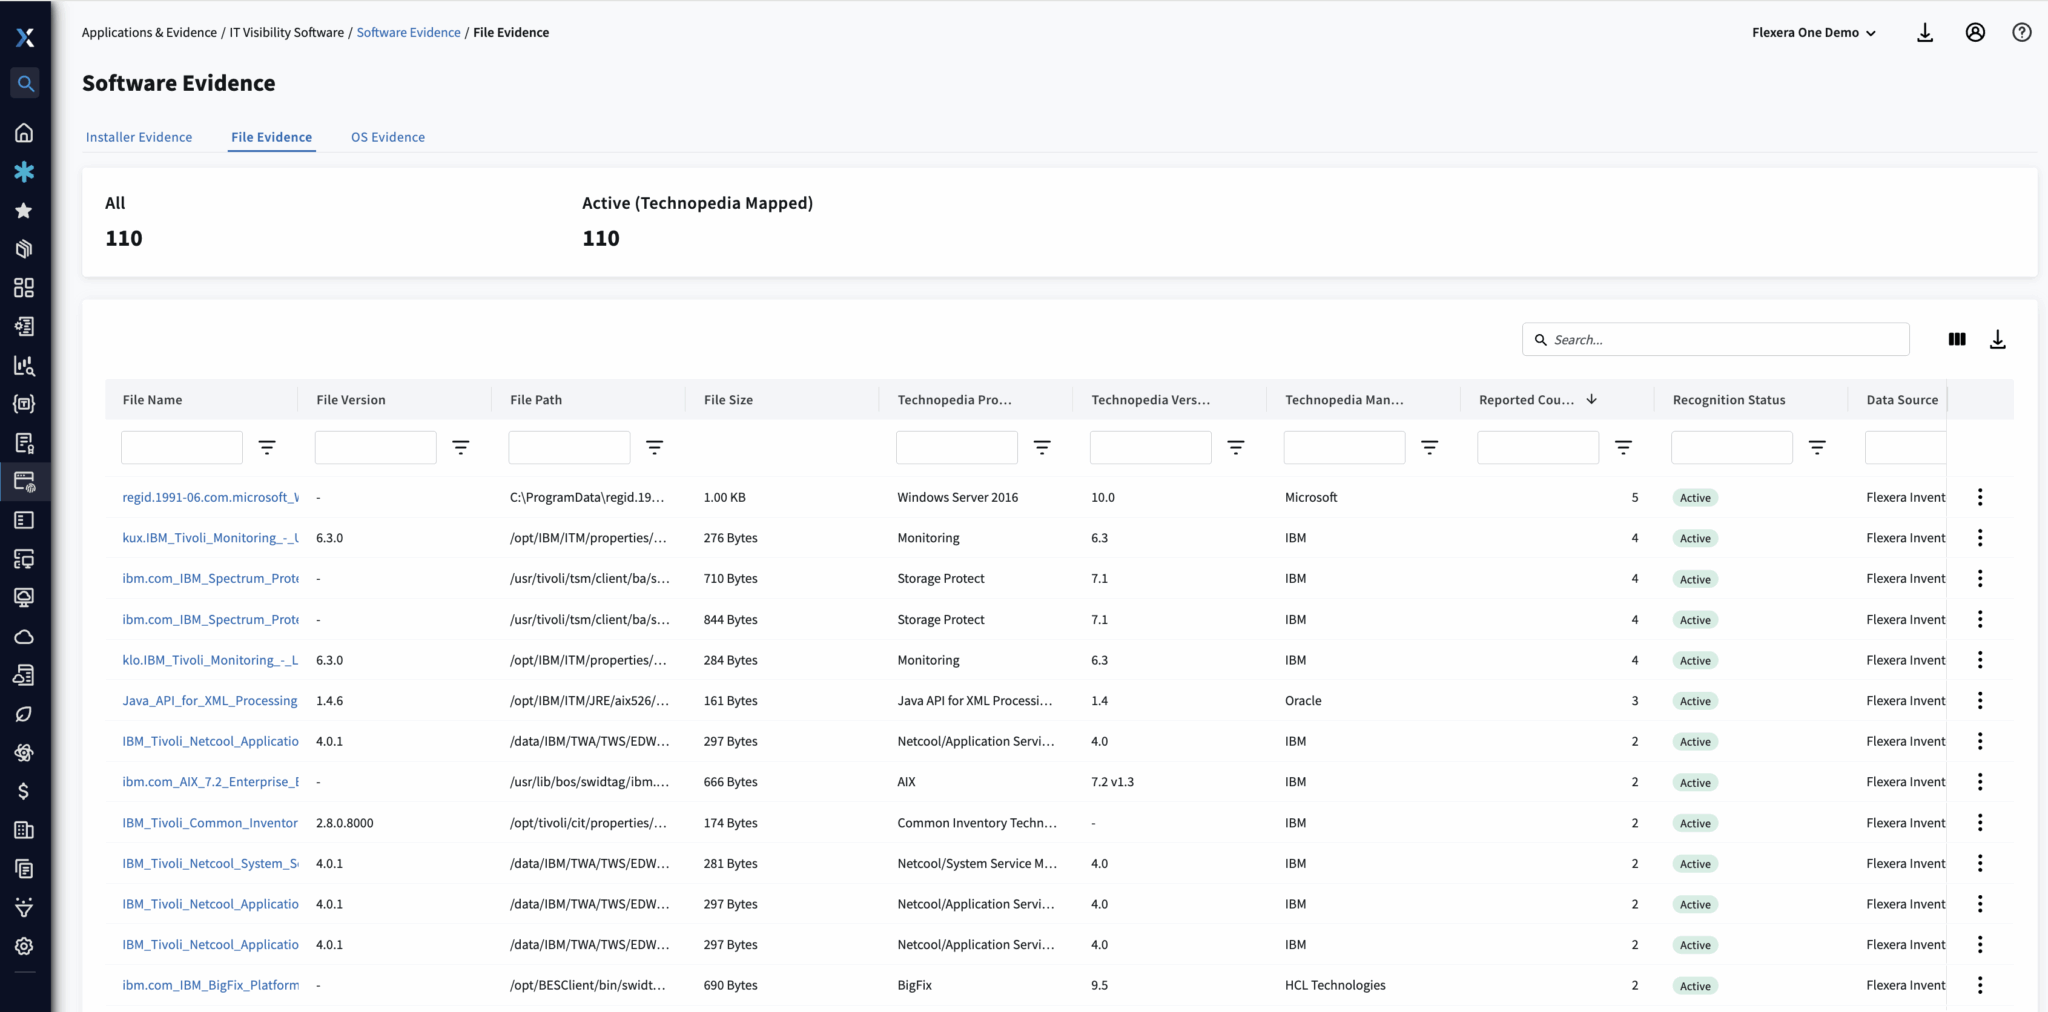
Task: Open the user account profile icon
Action: pyautogui.click(x=1974, y=32)
